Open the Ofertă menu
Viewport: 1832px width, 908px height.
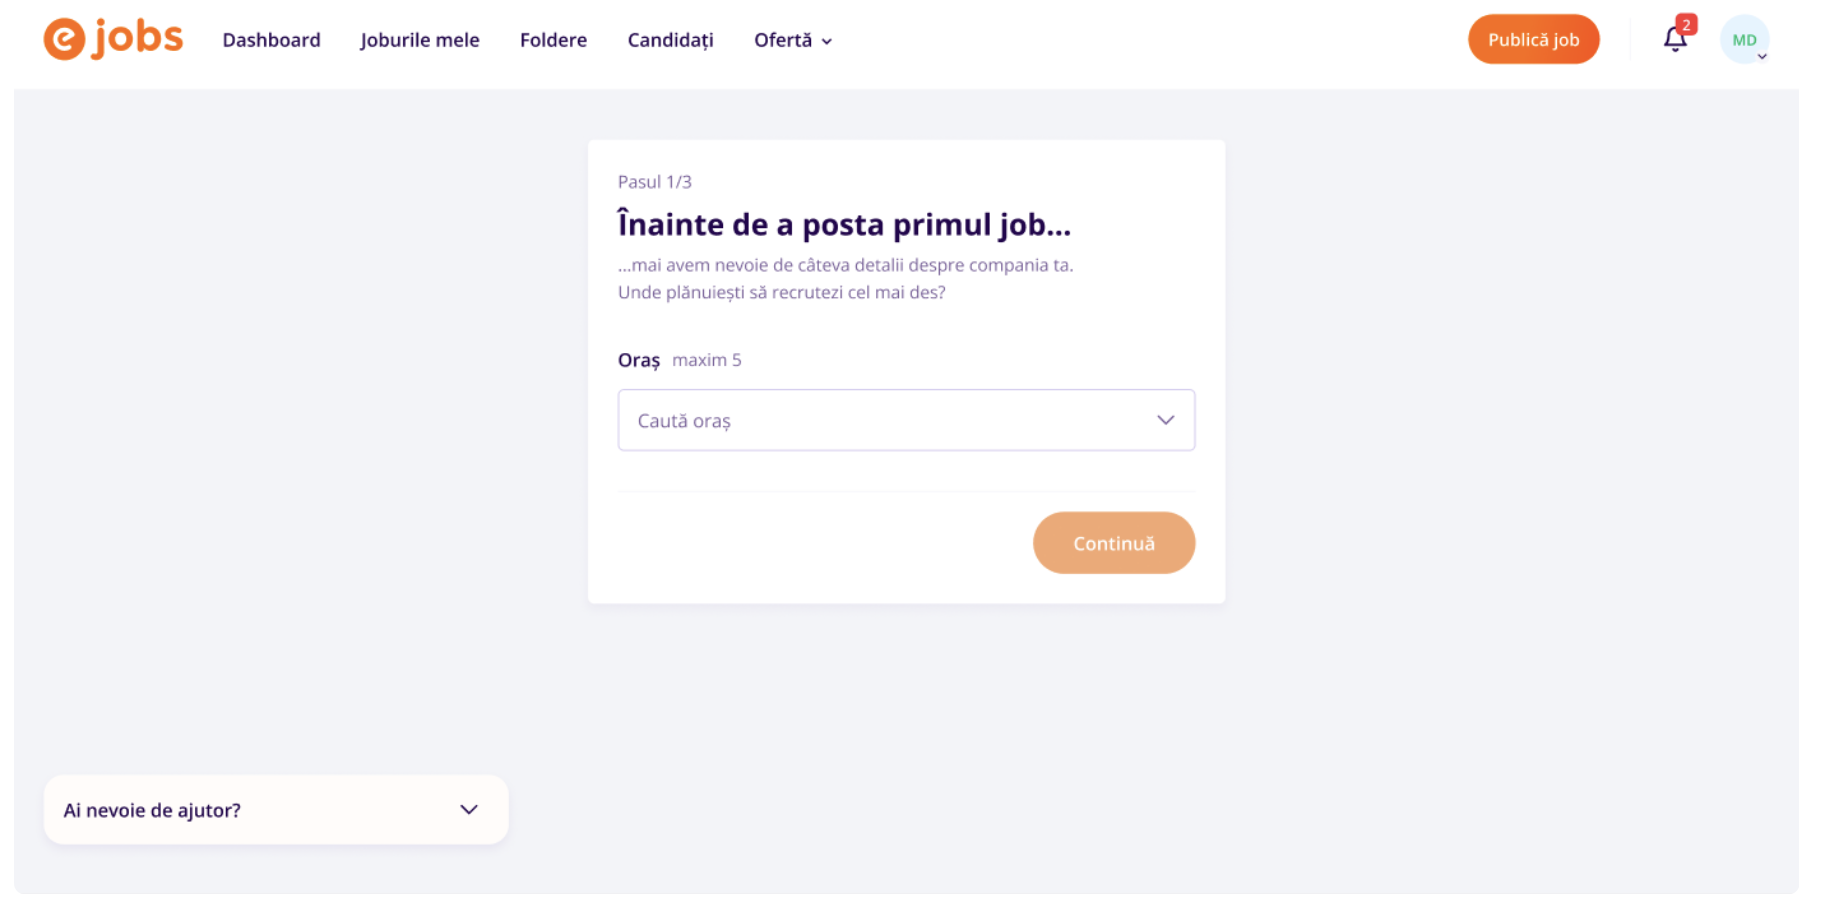(x=793, y=40)
